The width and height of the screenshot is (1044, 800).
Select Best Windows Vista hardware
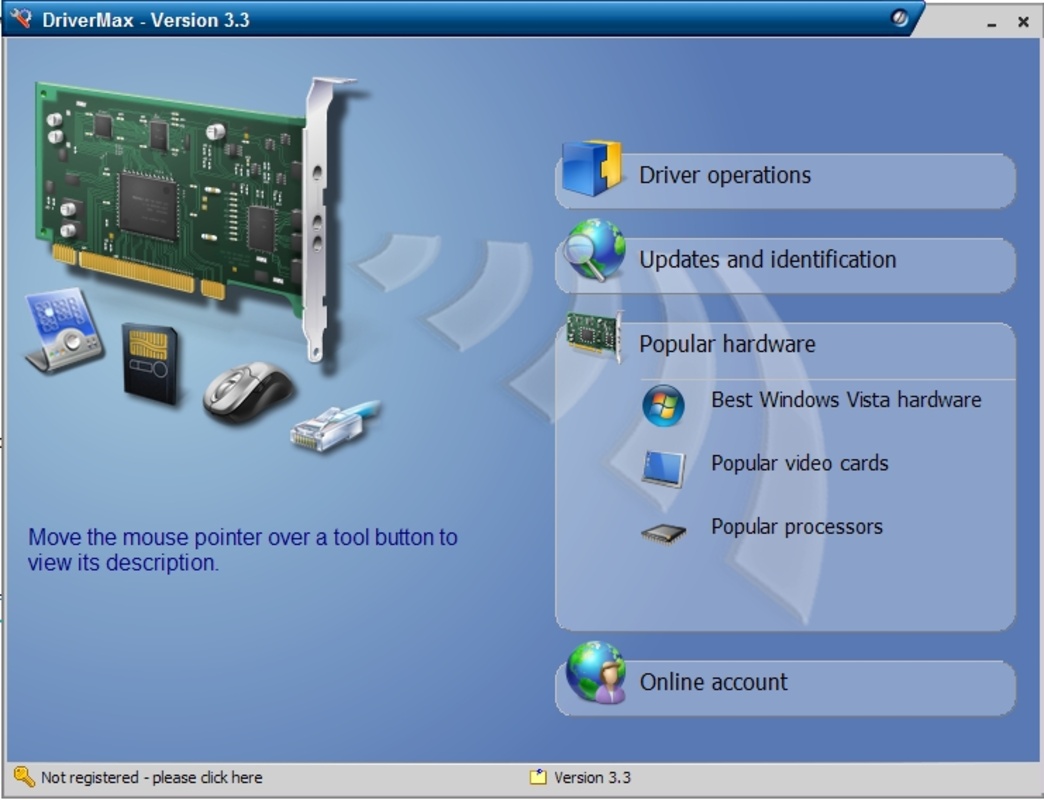click(x=844, y=400)
